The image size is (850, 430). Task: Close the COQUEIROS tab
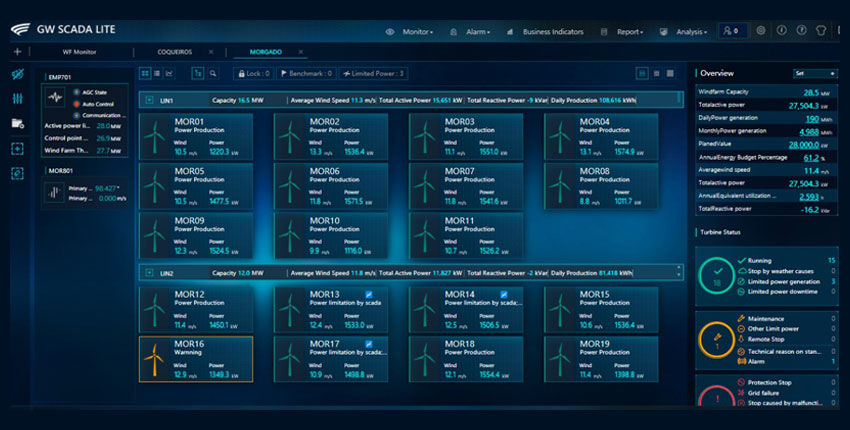[x=211, y=52]
